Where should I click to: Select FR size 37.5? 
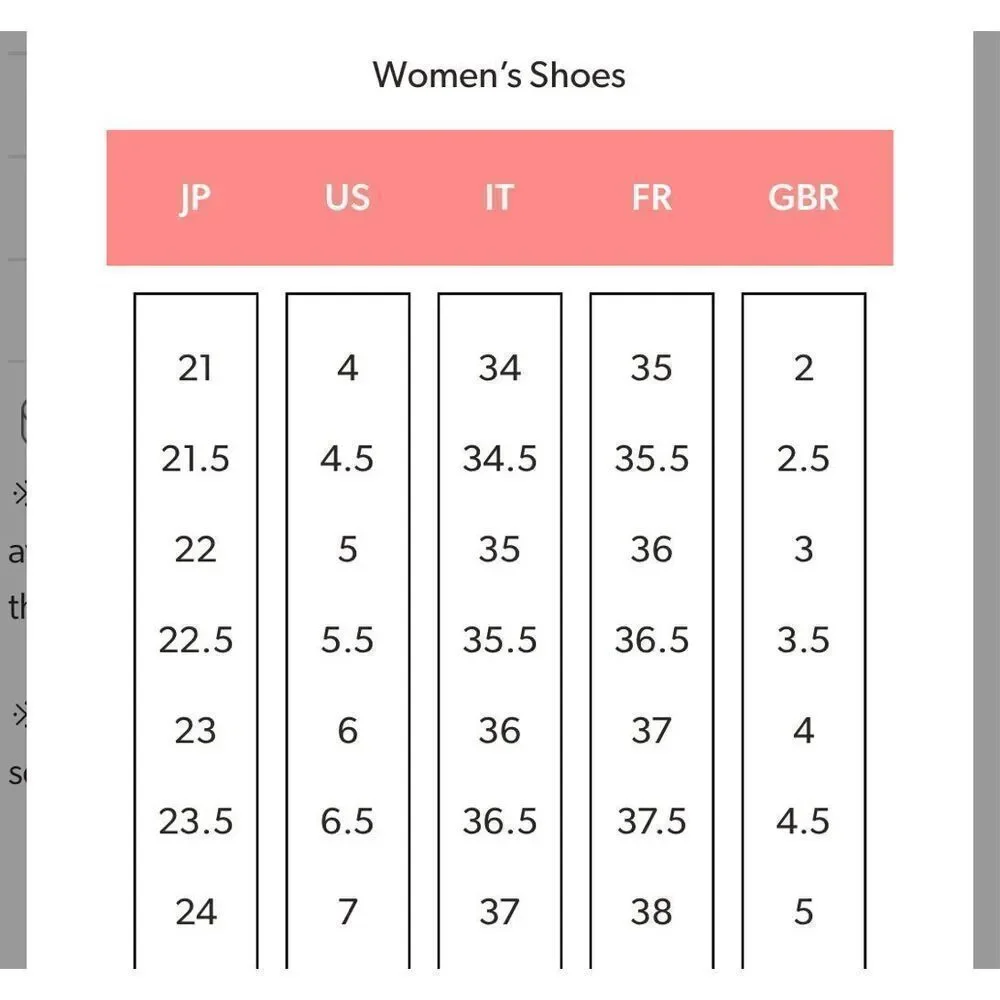pyautogui.click(x=652, y=821)
